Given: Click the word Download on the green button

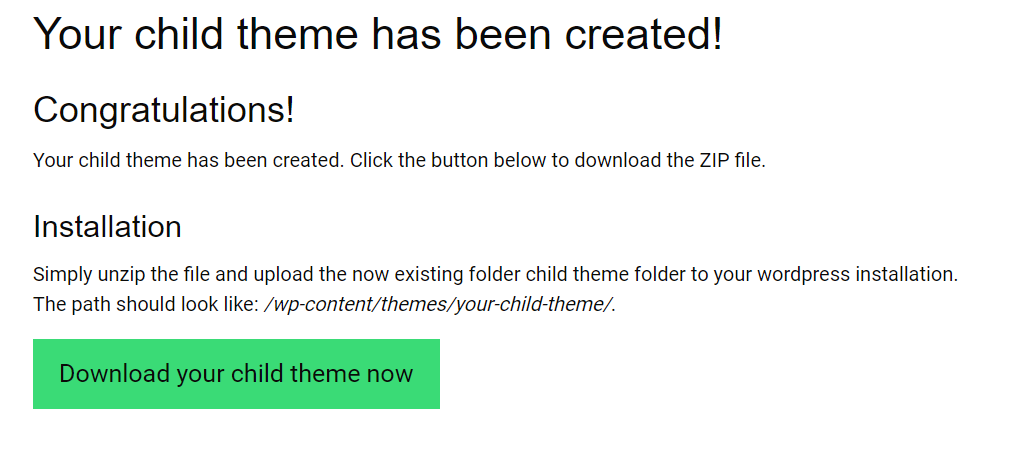Looking at the screenshot, I should [114, 374].
